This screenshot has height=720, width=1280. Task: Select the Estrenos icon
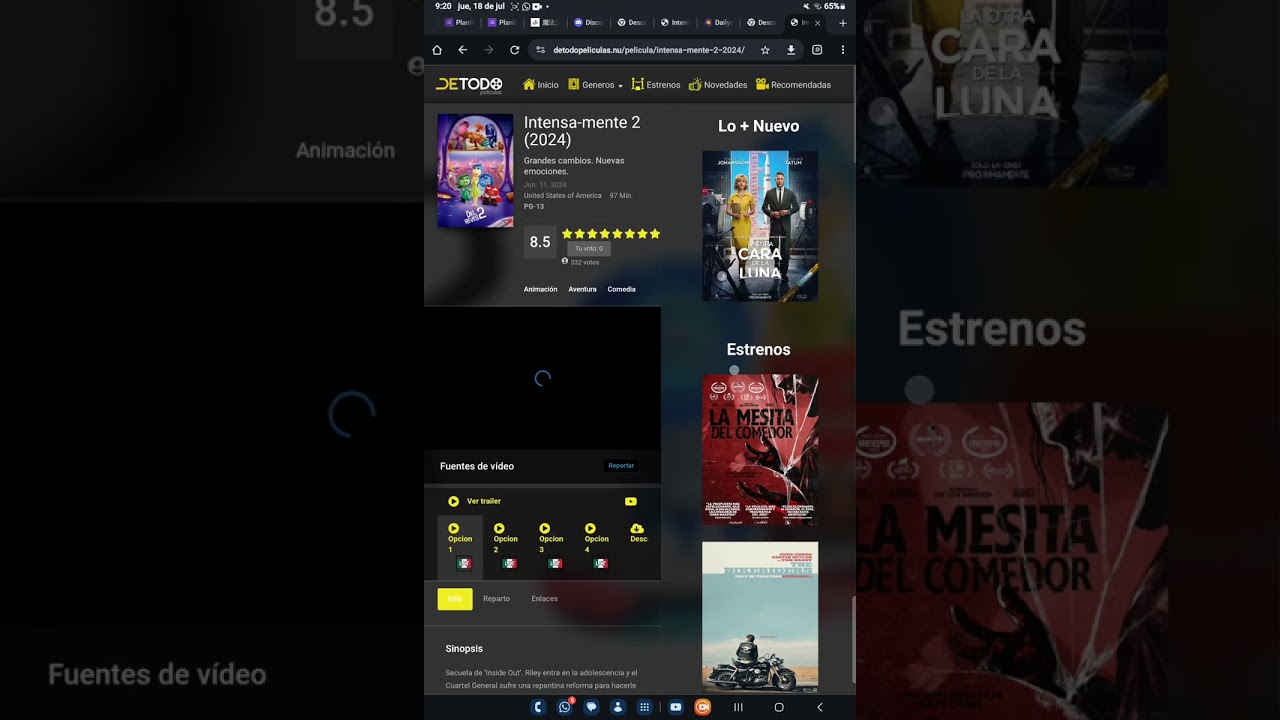pyautogui.click(x=637, y=84)
